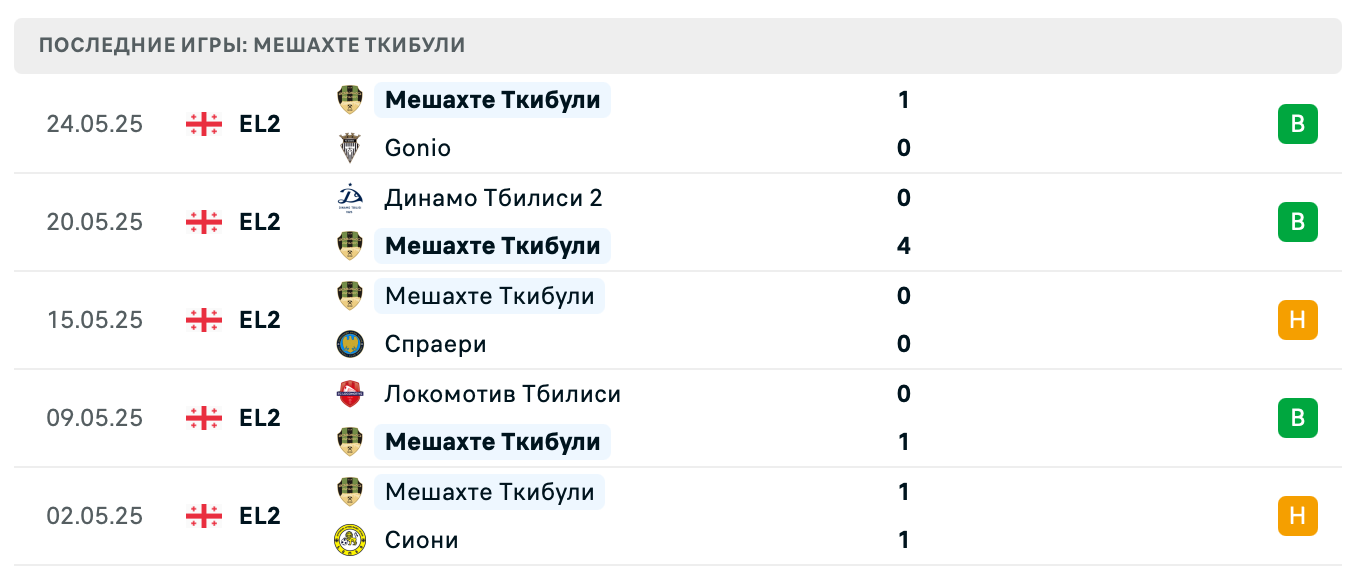This screenshot has height=586, width=1356.
Task: Open Локомотив Тбилиси team link
Action: (502, 394)
